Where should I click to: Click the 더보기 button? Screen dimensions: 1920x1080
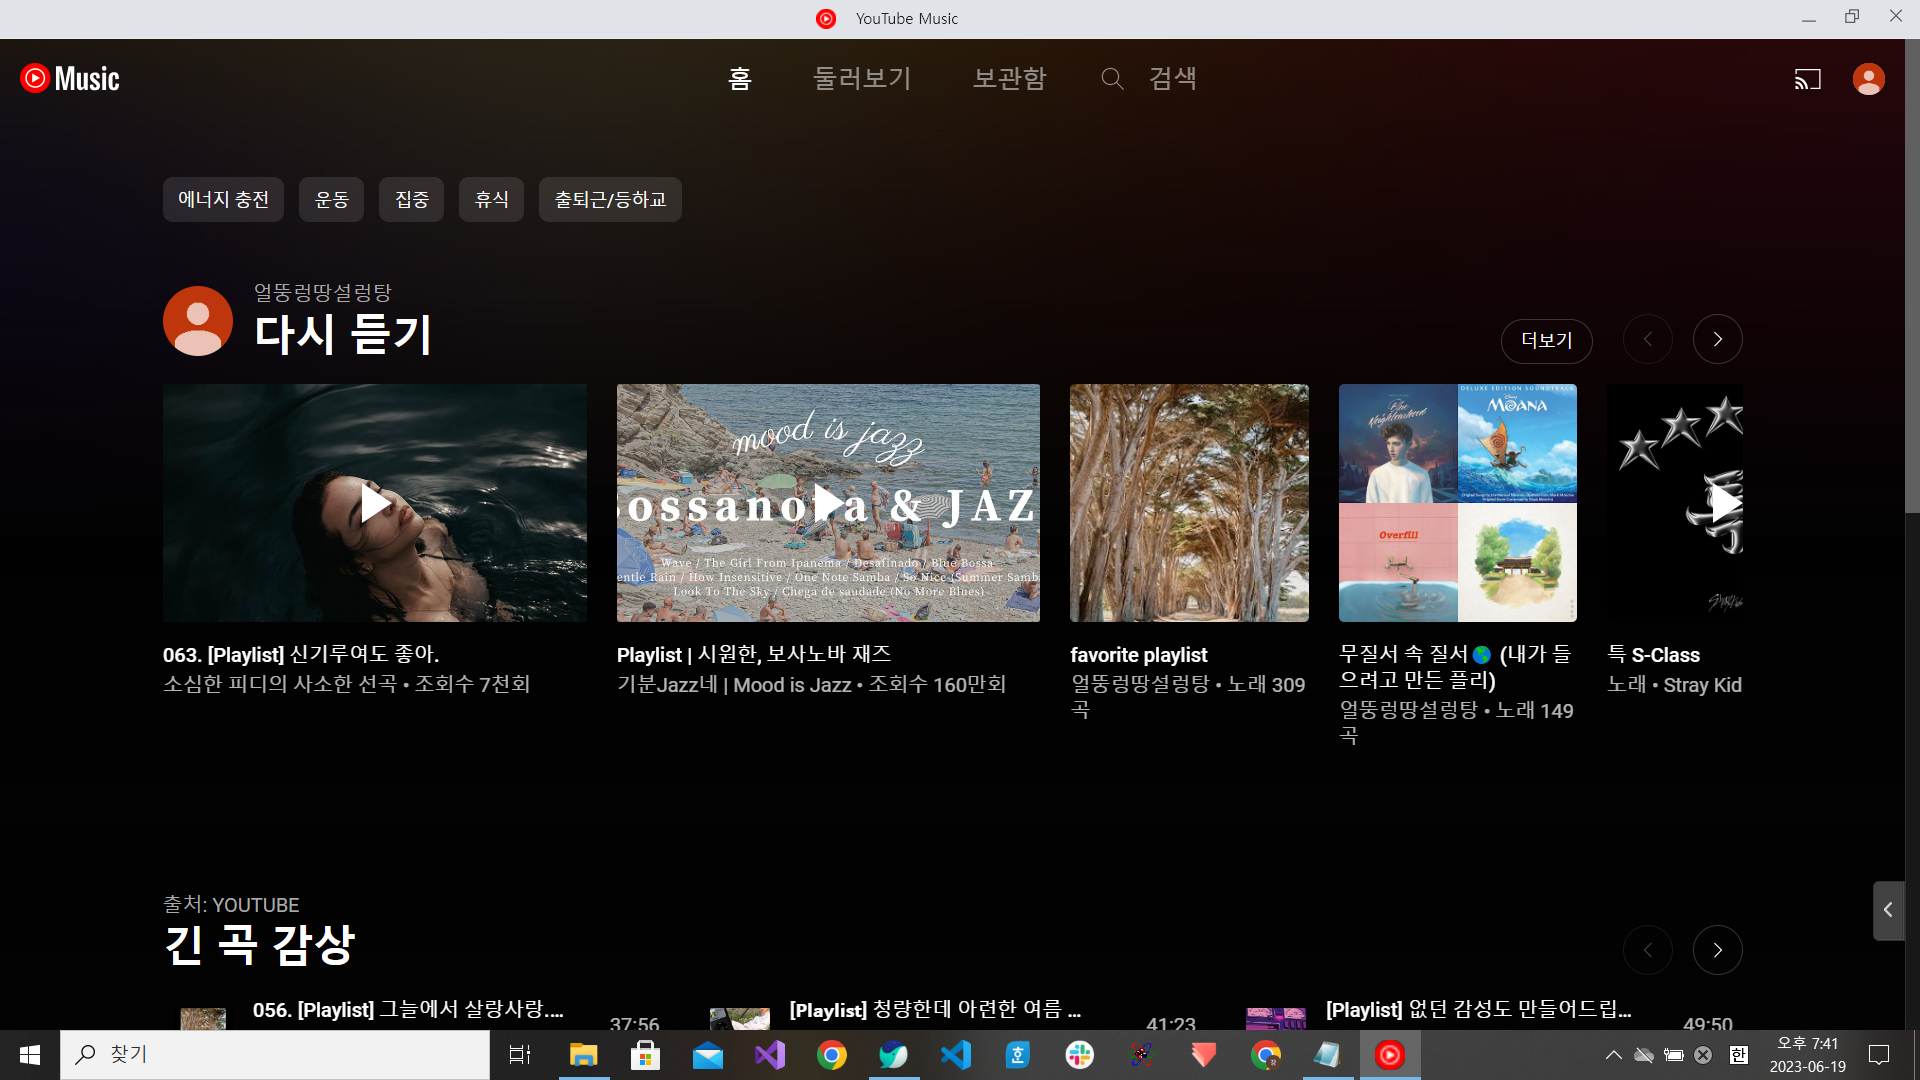[1546, 341]
